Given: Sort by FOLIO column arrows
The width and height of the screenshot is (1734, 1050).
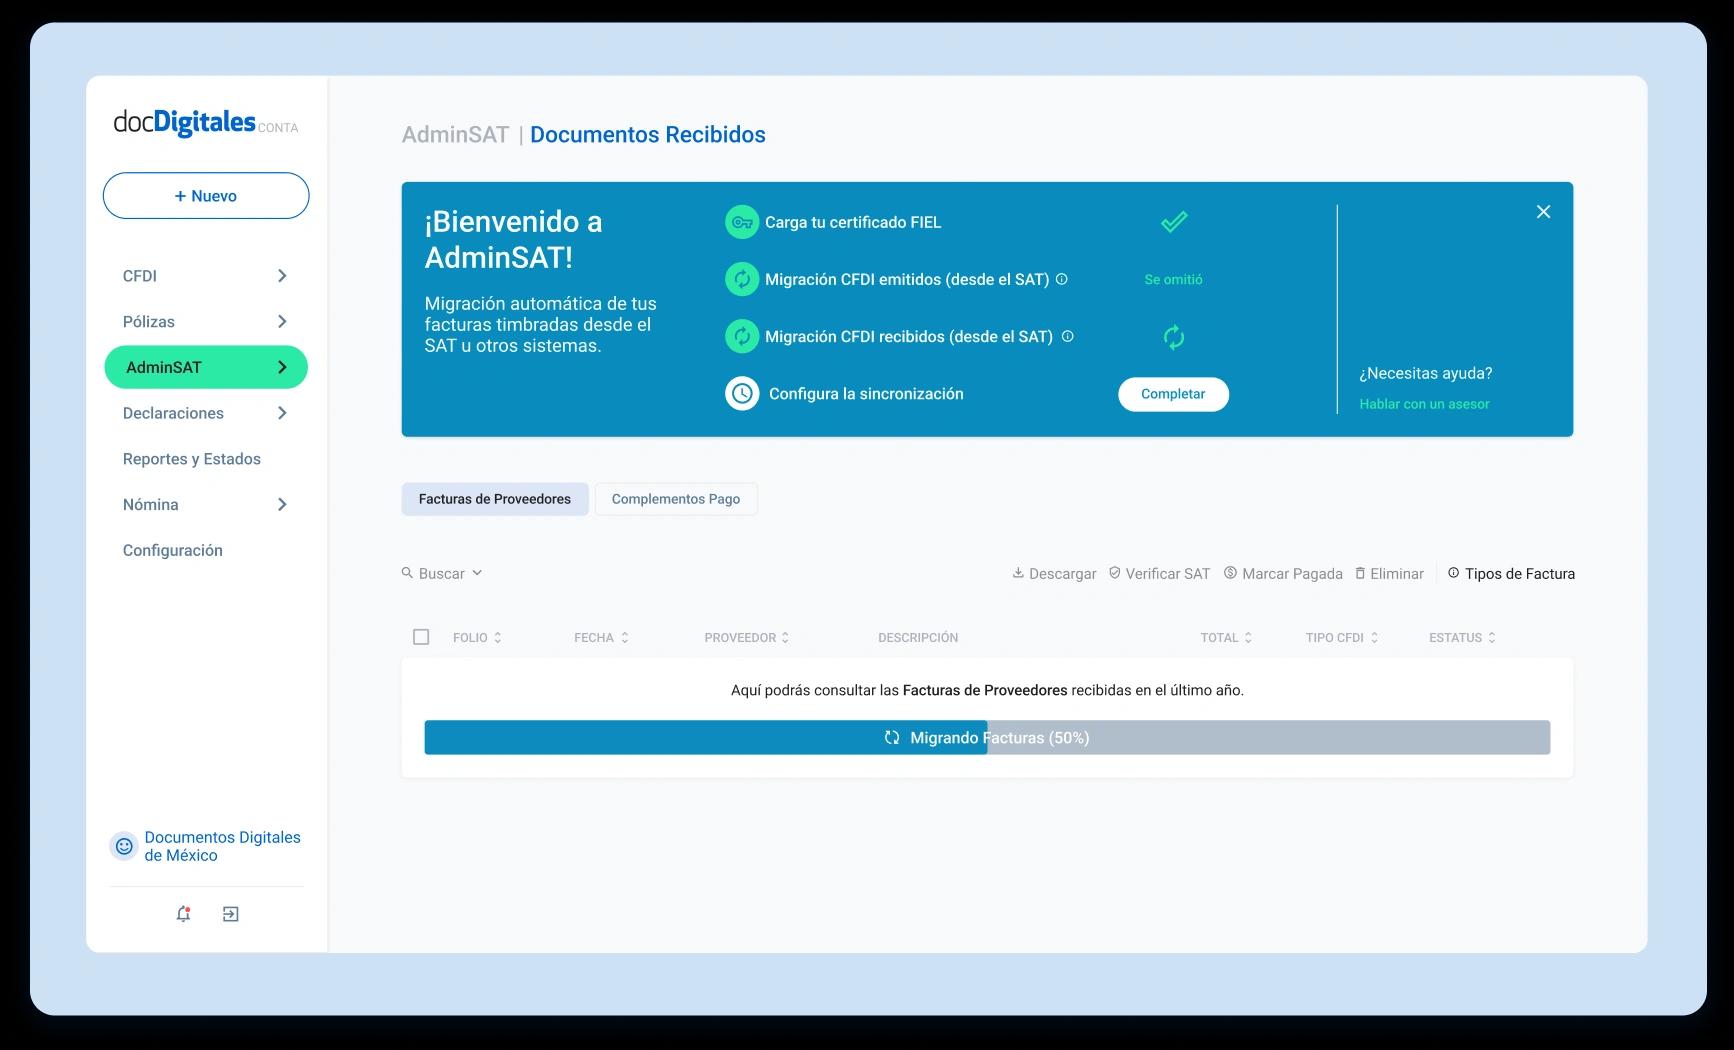Looking at the screenshot, I should click(x=498, y=638).
